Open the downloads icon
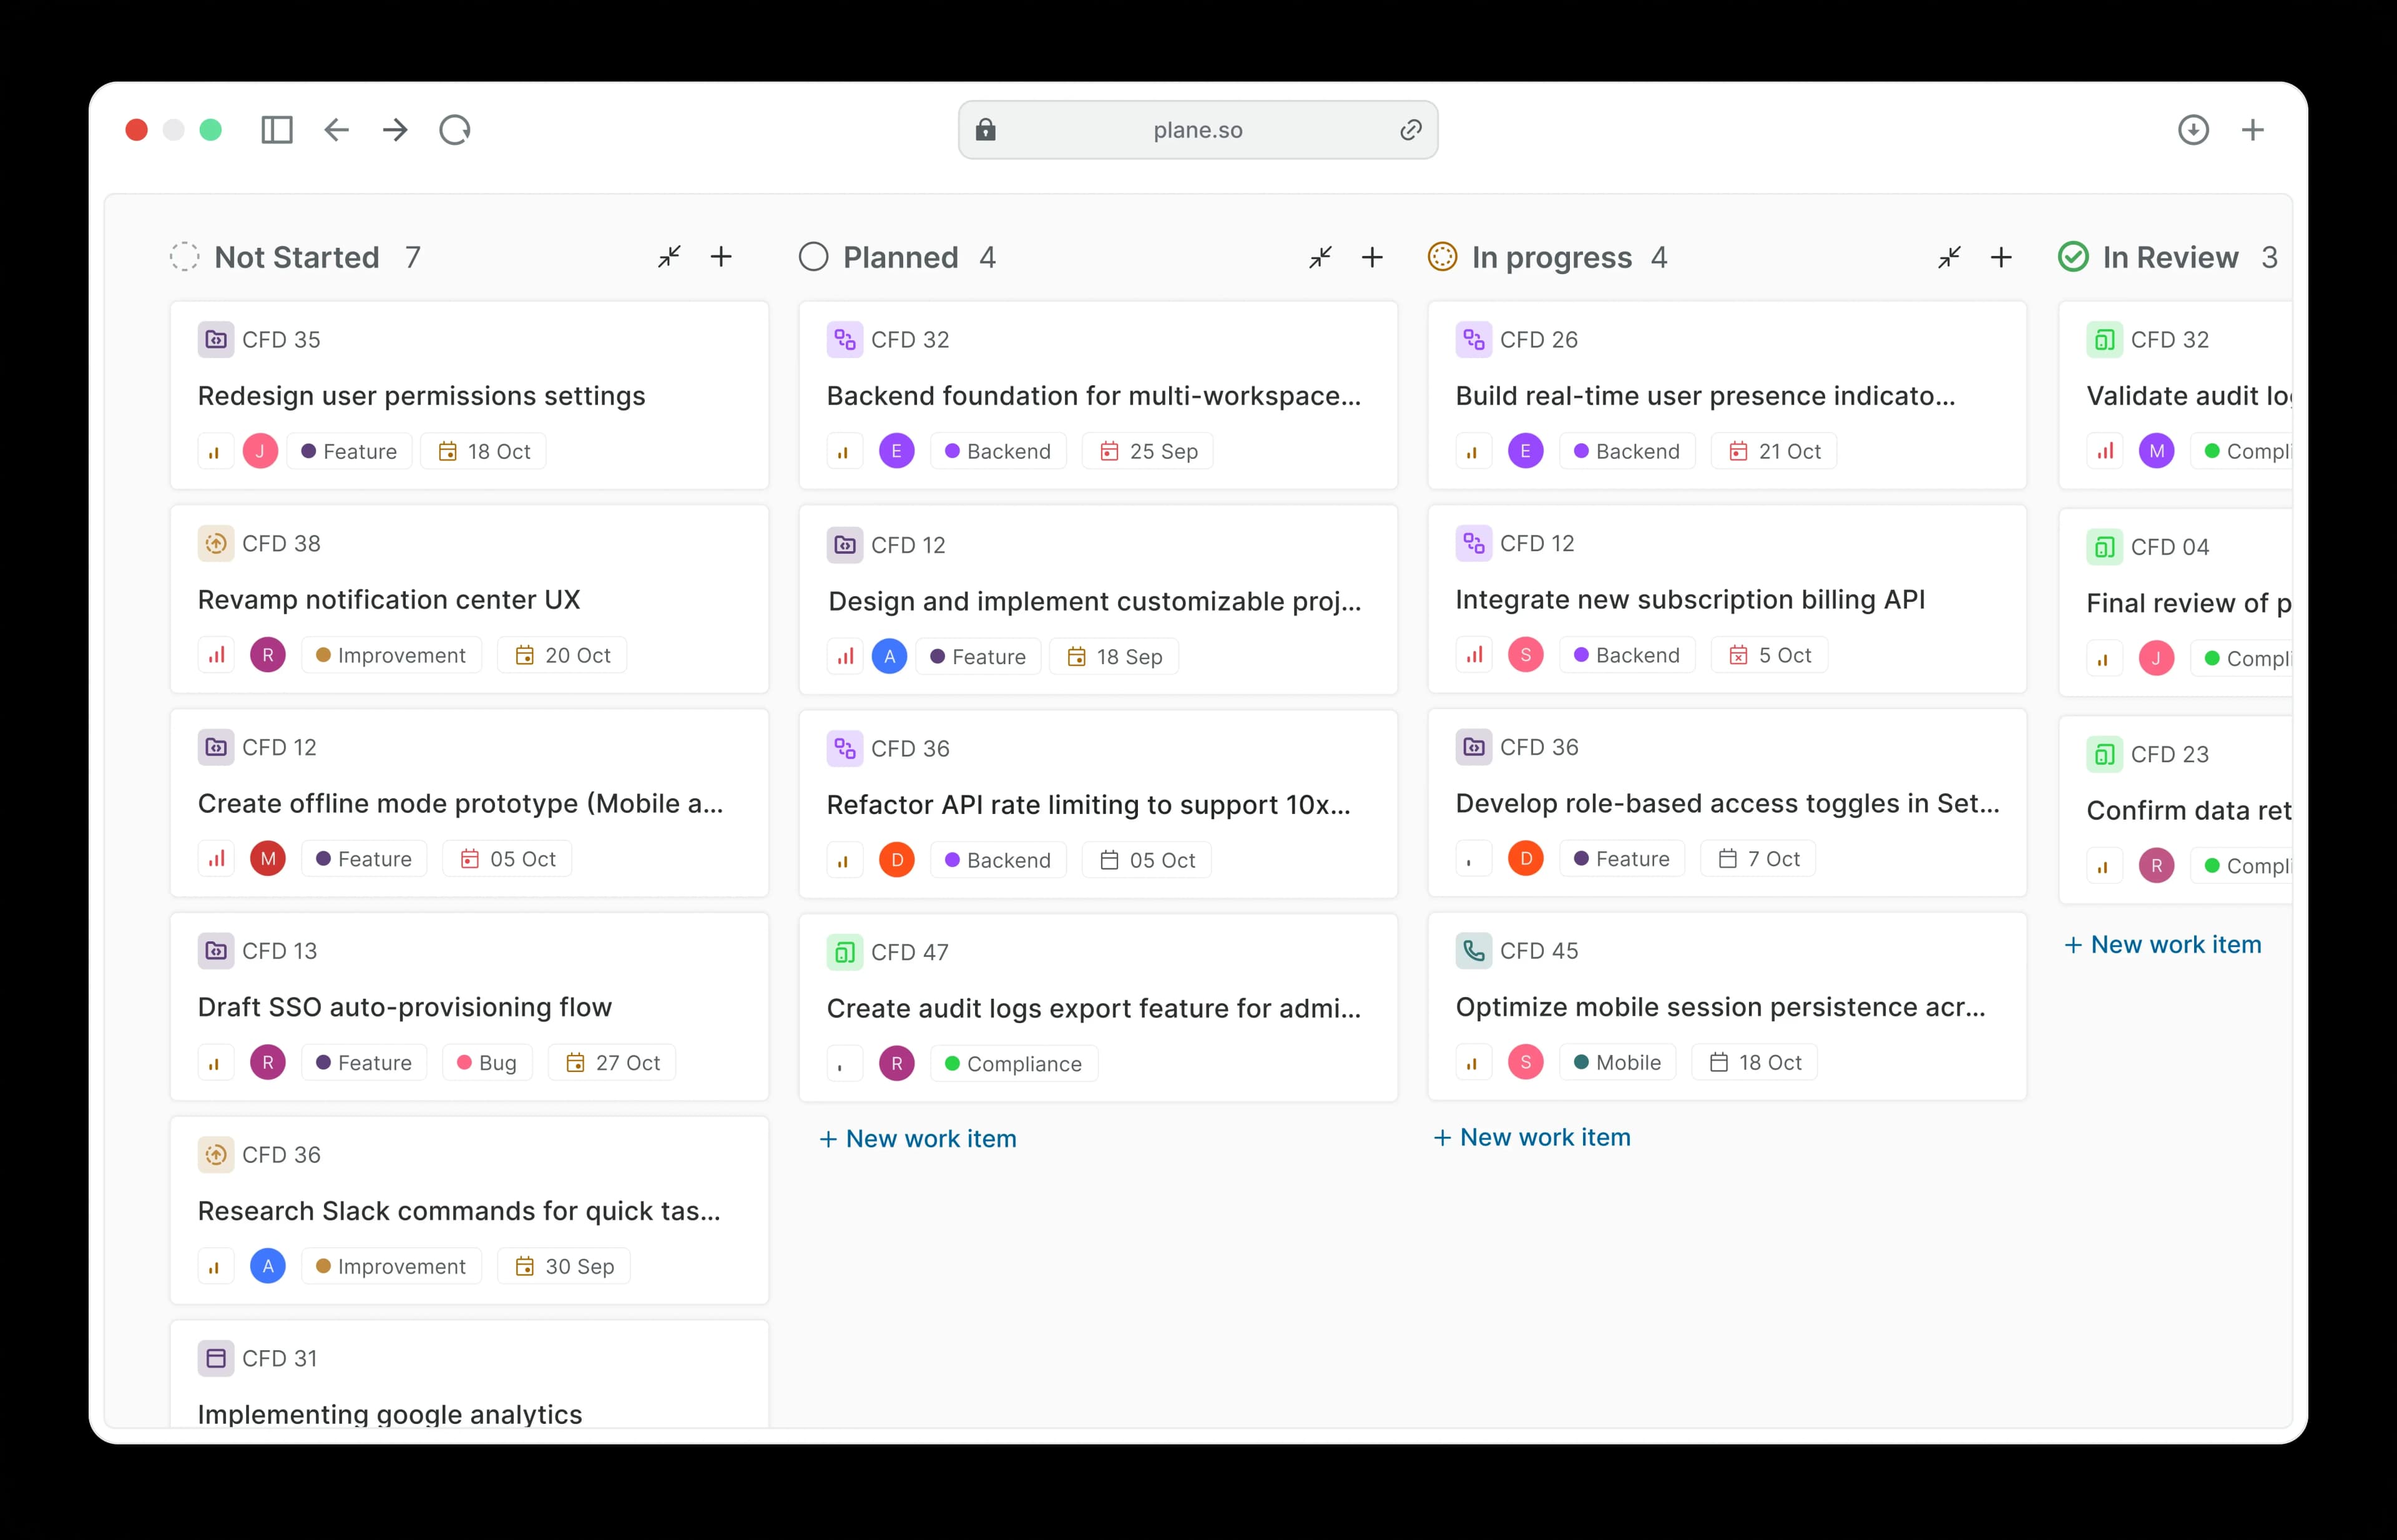The image size is (2397, 1540). click(2193, 130)
